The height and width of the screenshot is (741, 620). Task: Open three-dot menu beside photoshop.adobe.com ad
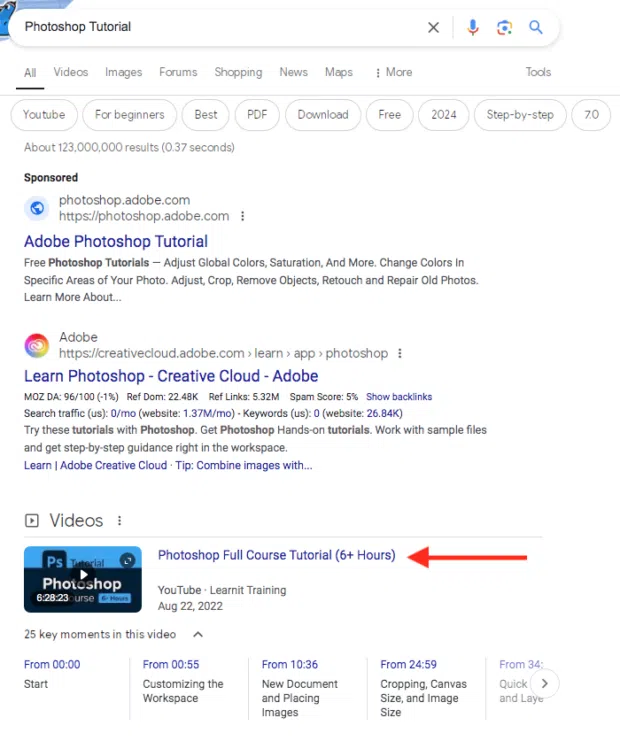point(242,216)
